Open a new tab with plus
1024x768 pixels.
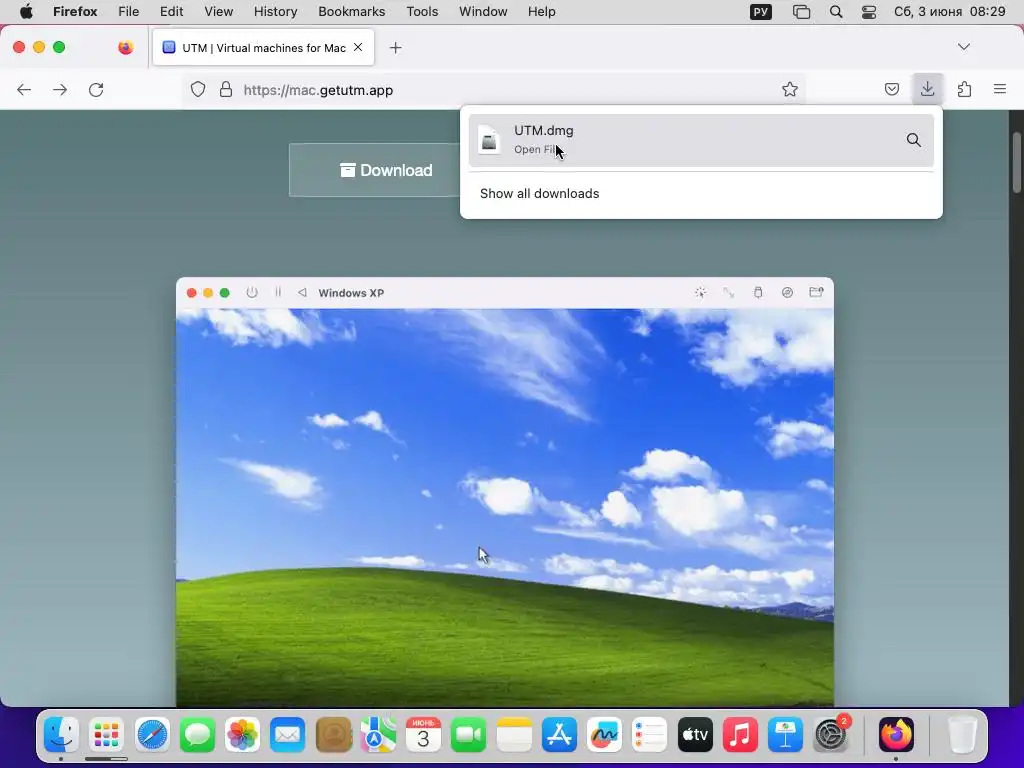395,48
